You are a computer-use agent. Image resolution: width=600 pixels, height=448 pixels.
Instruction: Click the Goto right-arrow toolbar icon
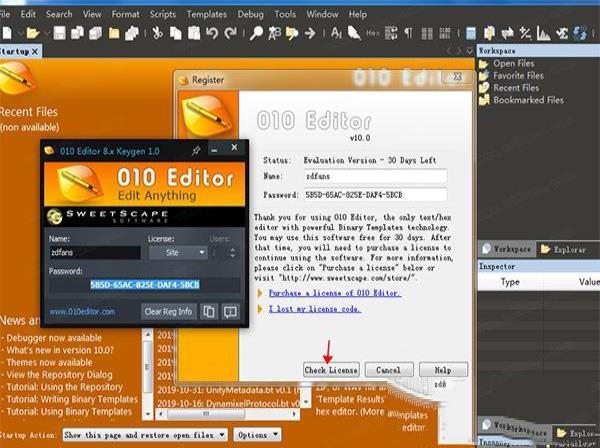click(x=310, y=33)
